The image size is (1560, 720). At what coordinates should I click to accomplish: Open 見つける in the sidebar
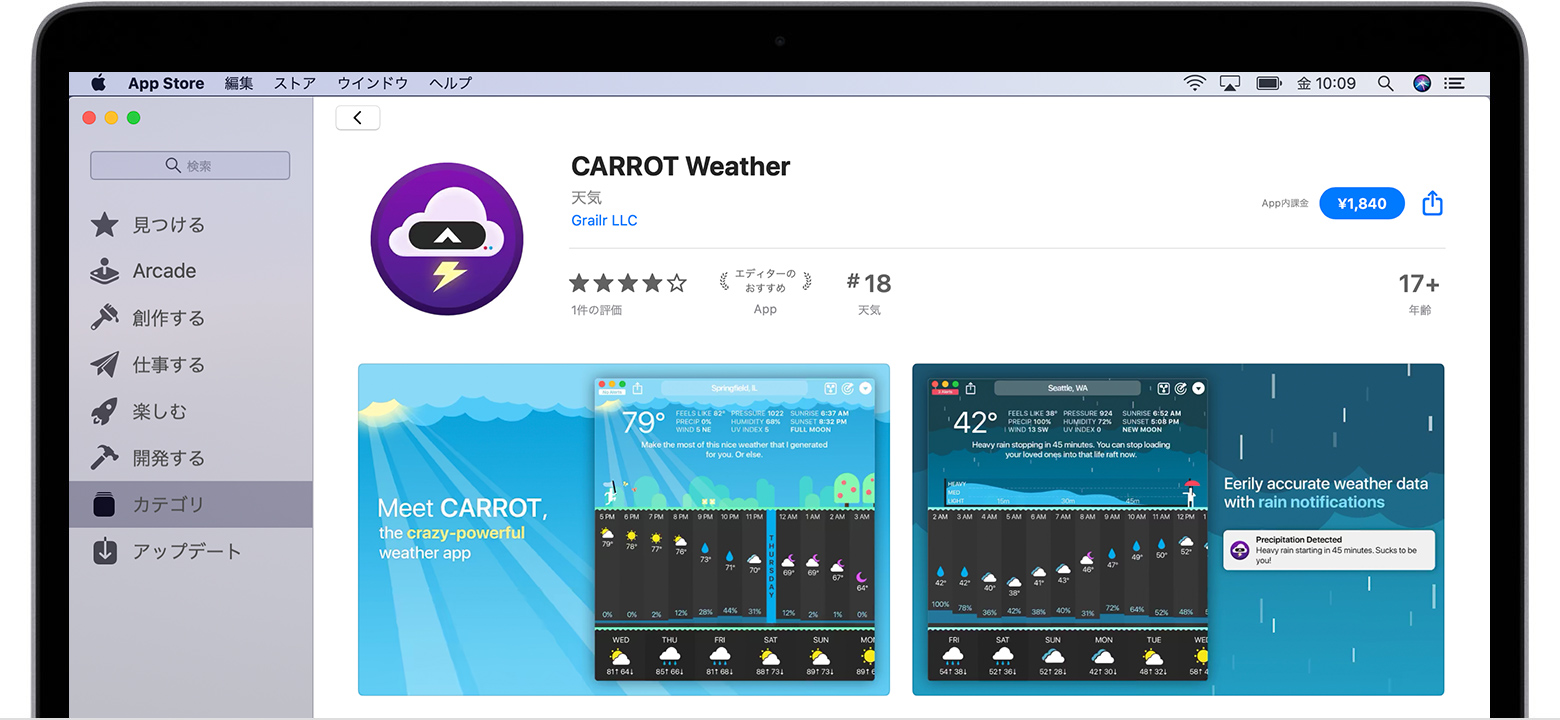pos(190,225)
